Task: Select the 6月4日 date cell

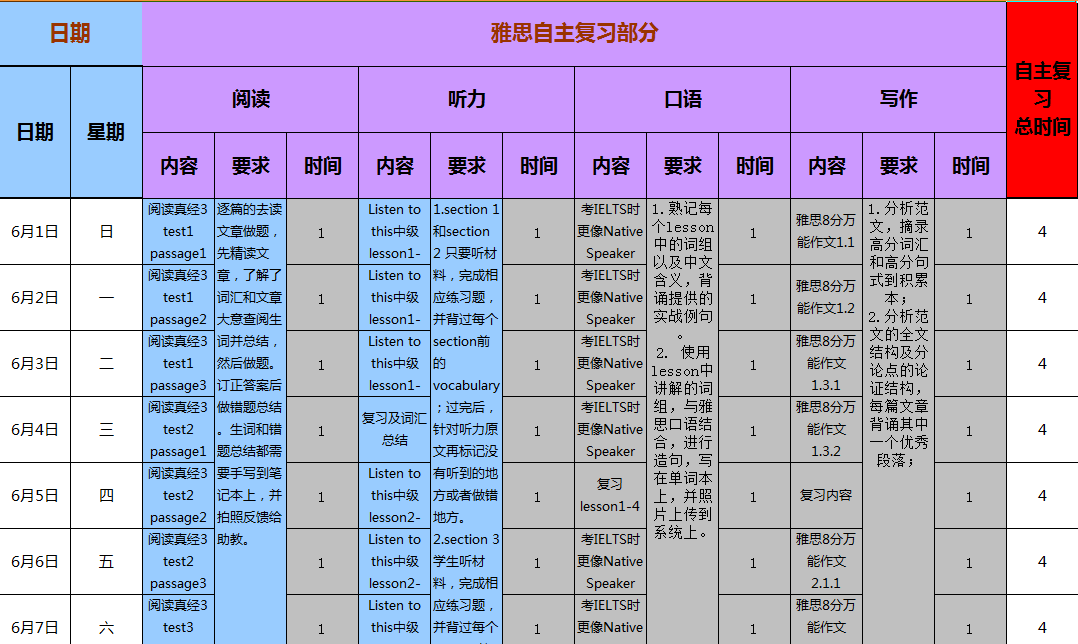Action: click(x=35, y=430)
